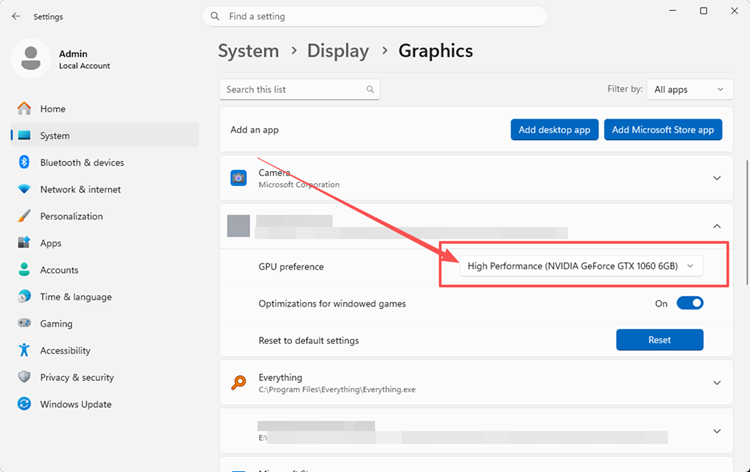Click the Network wifi icon in the sidebar
This screenshot has height=472, width=750.
pyautogui.click(x=24, y=189)
